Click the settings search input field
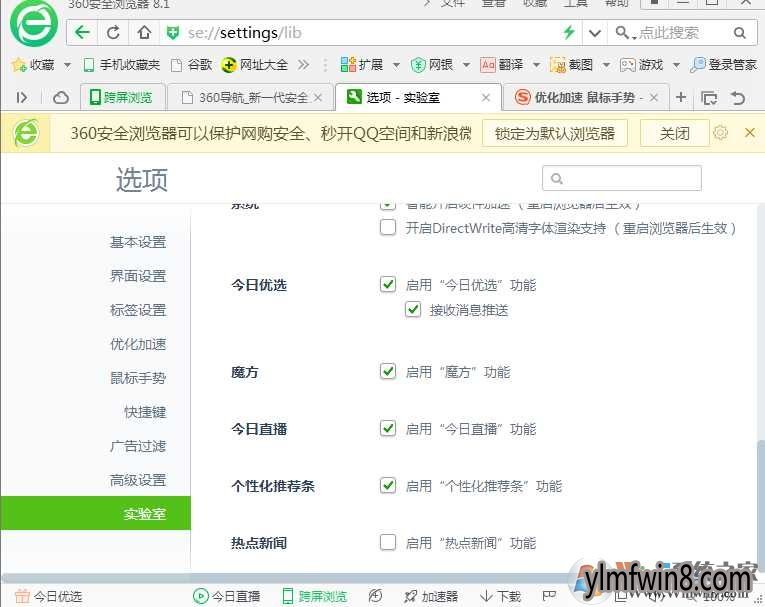This screenshot has height=607, width=765. [x=622, y=179]
